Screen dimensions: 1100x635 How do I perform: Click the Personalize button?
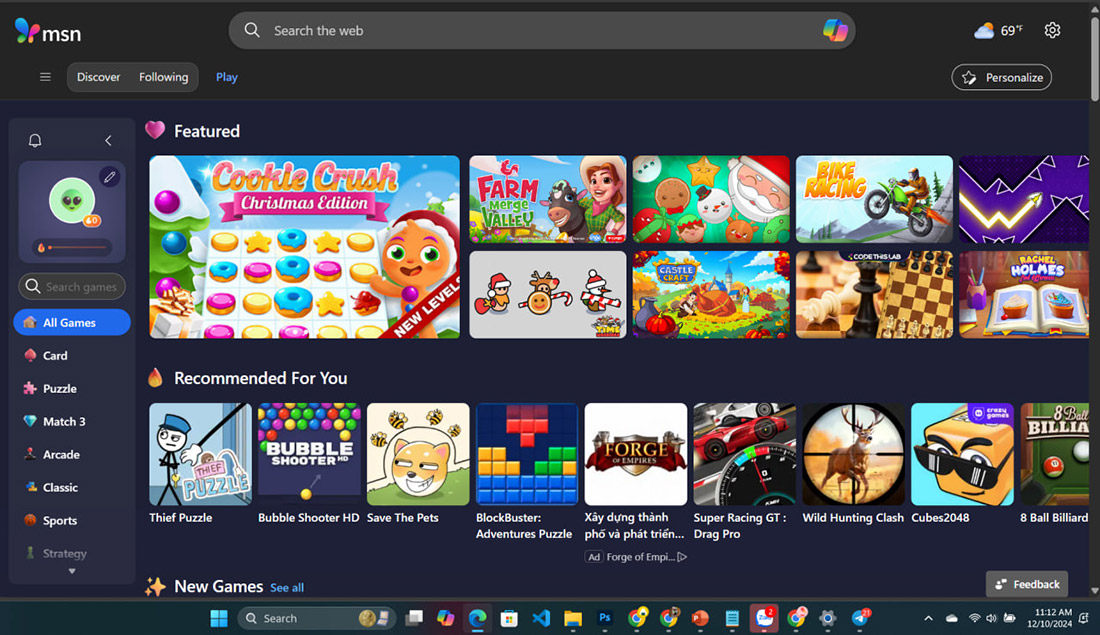pos(1001,77)
